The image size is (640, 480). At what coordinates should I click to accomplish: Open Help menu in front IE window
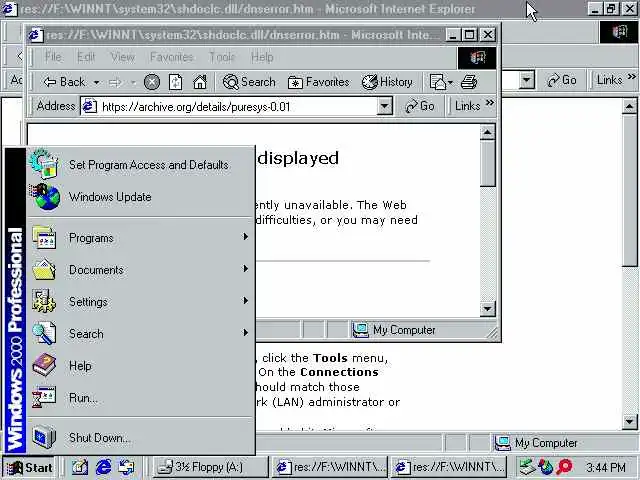[262, 57]
